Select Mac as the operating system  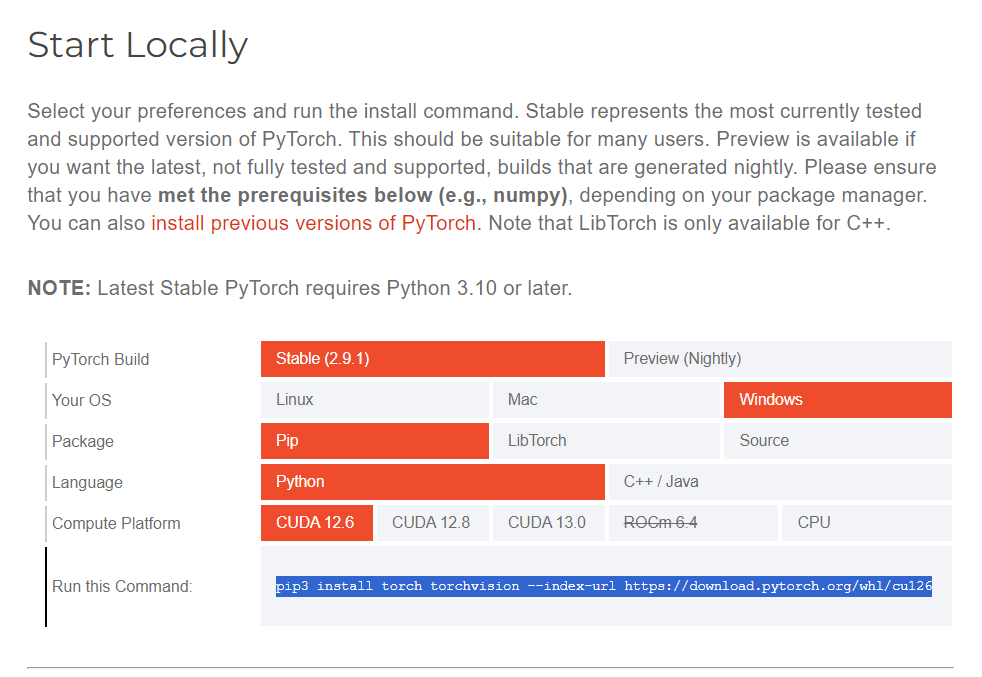[606, 400]
